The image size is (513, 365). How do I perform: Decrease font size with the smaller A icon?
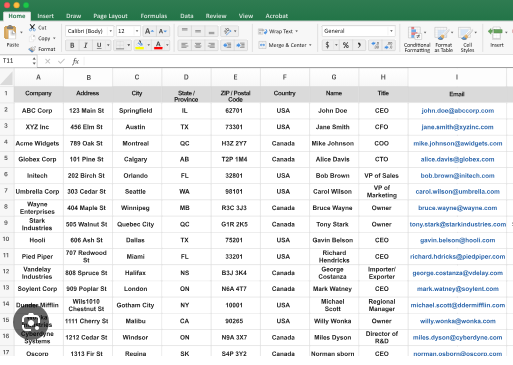162,31
